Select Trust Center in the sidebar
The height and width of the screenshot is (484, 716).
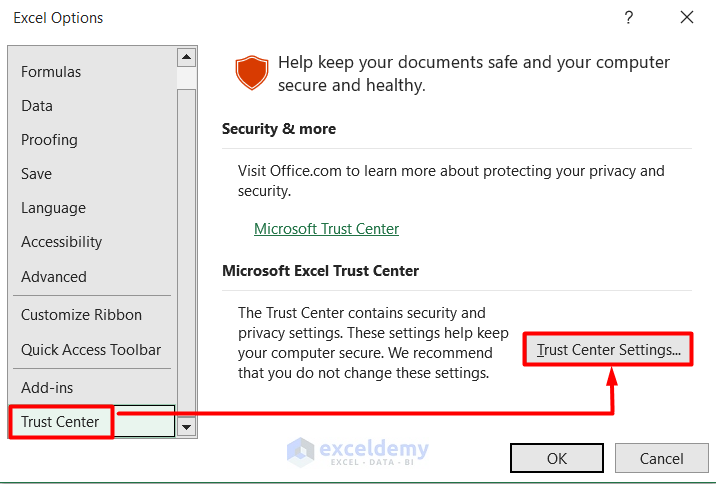click(x=60, y=422)
